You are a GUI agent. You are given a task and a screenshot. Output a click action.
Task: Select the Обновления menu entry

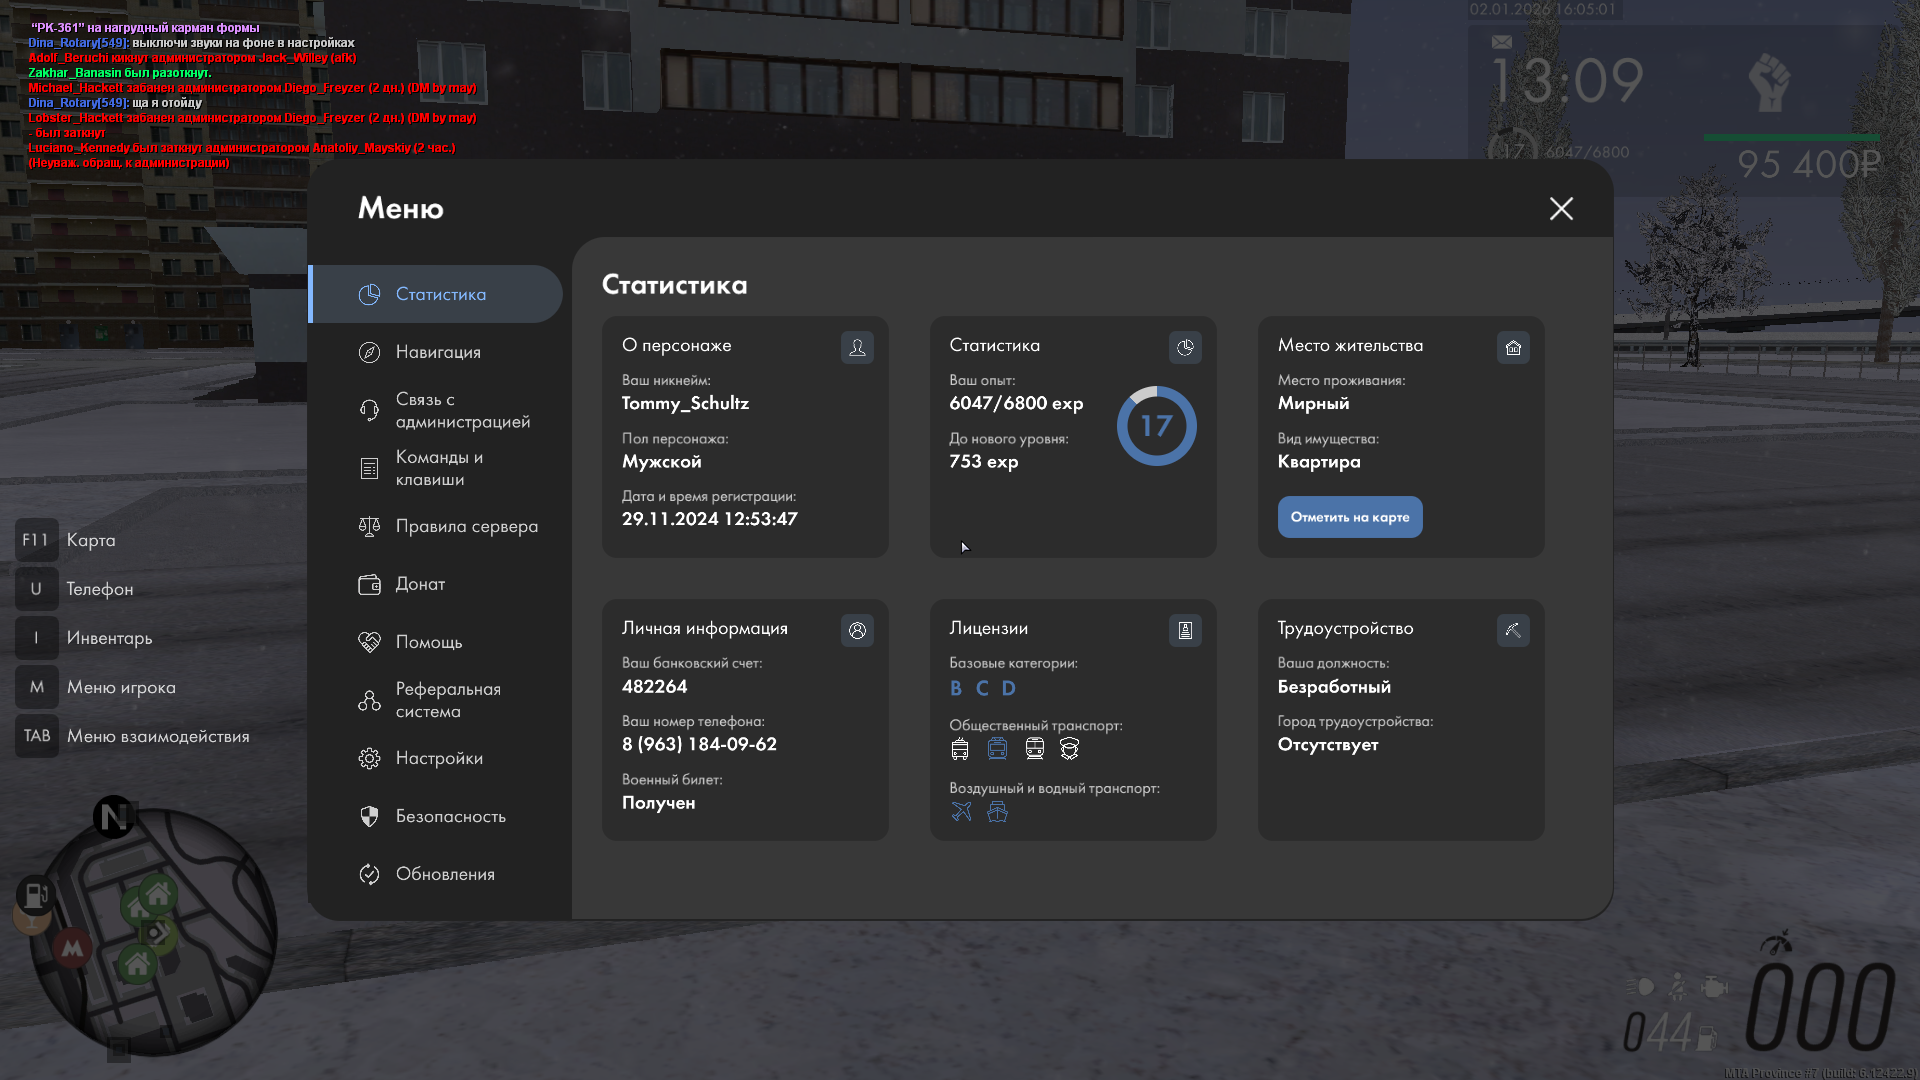point(445,874)
